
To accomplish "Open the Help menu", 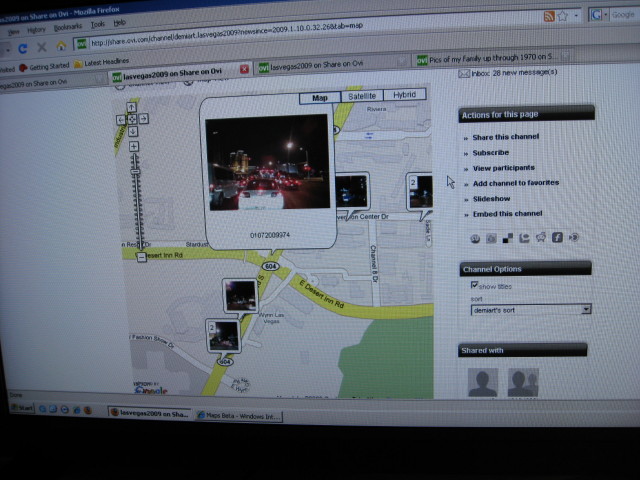I will [119, 23].
